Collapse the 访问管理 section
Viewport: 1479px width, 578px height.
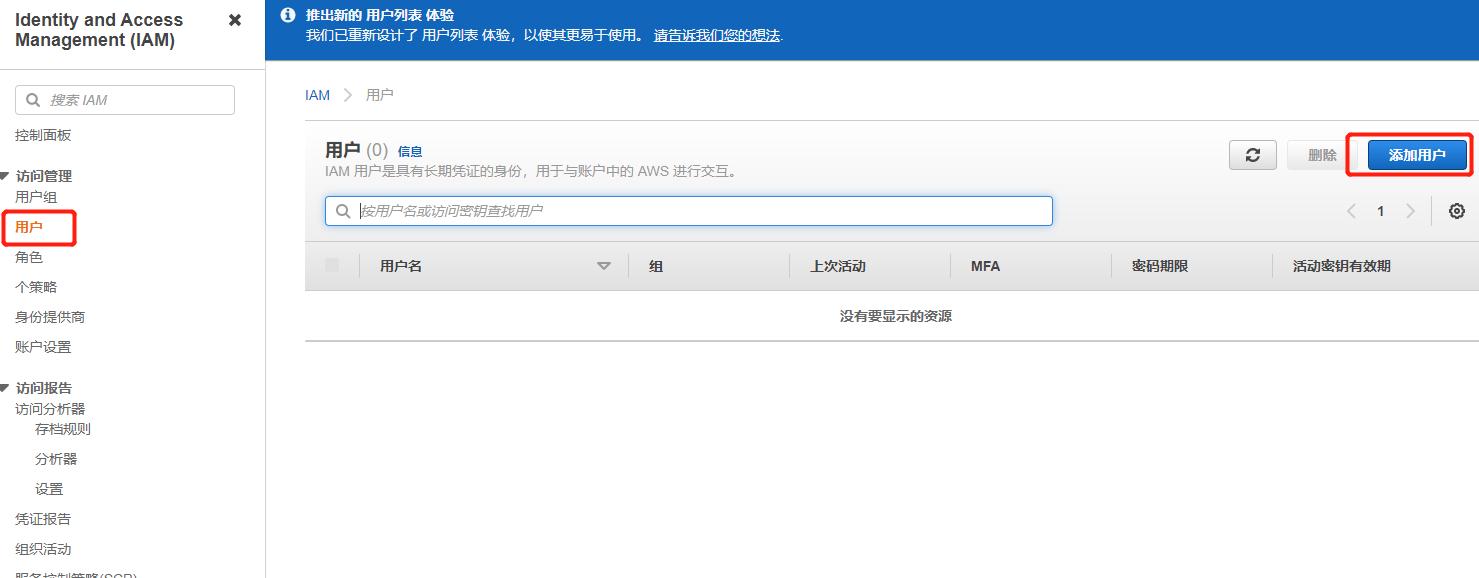11,175
